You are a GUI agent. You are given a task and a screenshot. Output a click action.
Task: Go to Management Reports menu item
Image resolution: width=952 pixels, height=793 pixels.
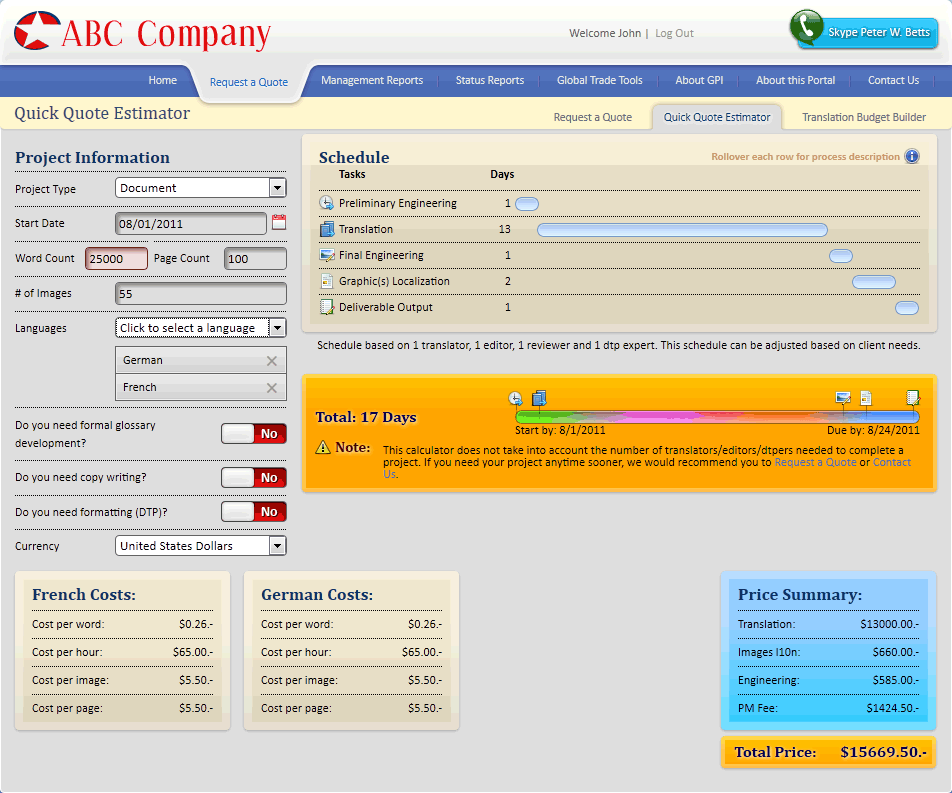[372, 81]
